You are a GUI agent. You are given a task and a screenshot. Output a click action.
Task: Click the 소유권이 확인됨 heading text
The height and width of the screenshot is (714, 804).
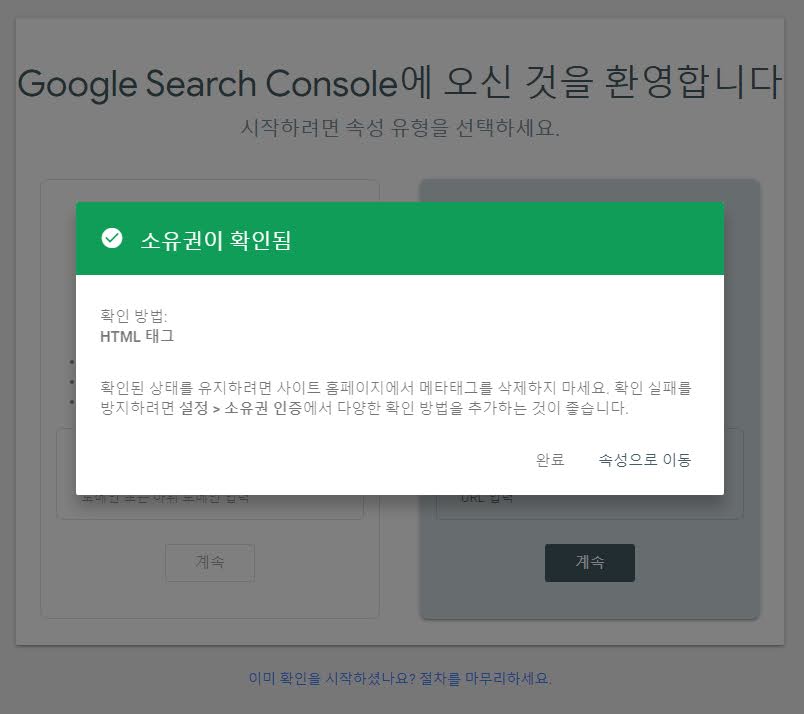pos(216,240)
